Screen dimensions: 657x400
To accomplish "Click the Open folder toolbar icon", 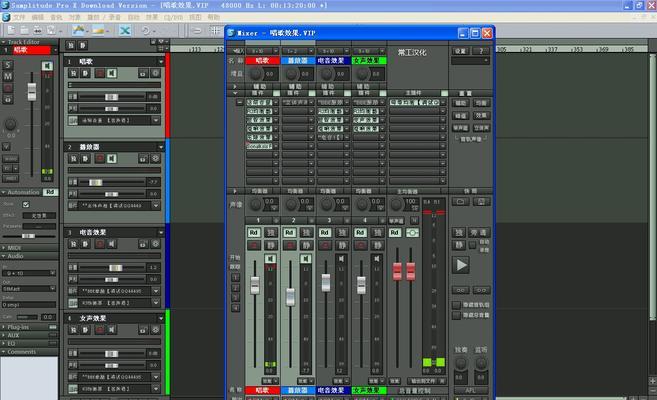I will [x=24, y=31].
